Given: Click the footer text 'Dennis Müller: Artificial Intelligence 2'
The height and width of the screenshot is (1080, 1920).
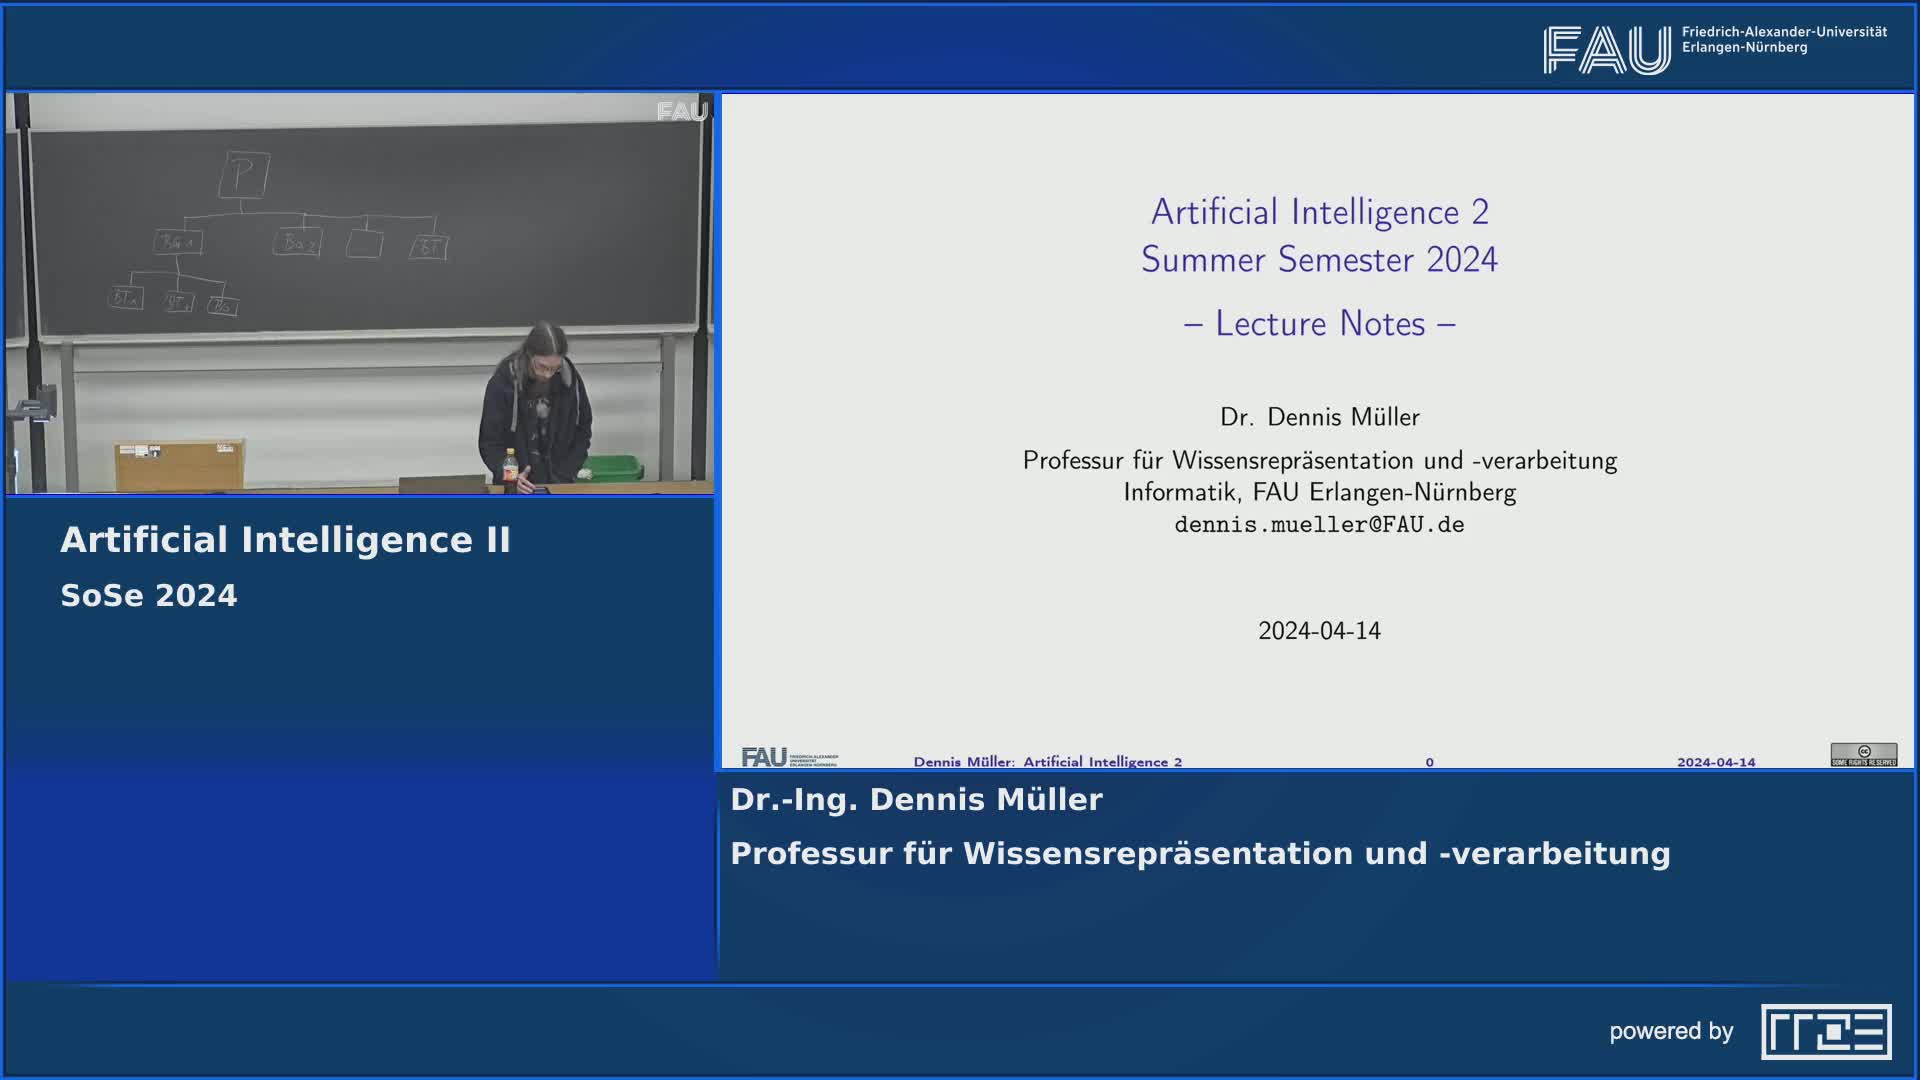Looking at the screenshot, I should (x=1048, y=761).
